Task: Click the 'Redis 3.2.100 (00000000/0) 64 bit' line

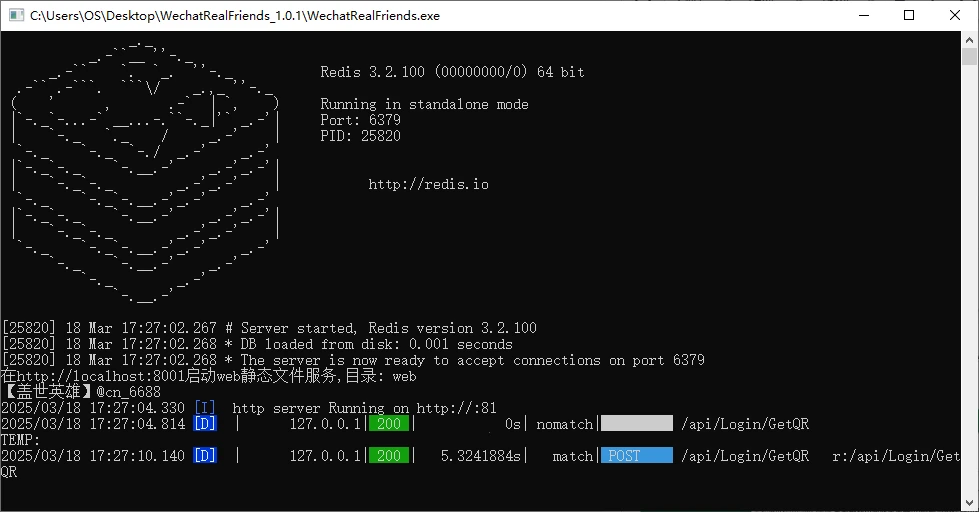Action: tap(452, 72)
